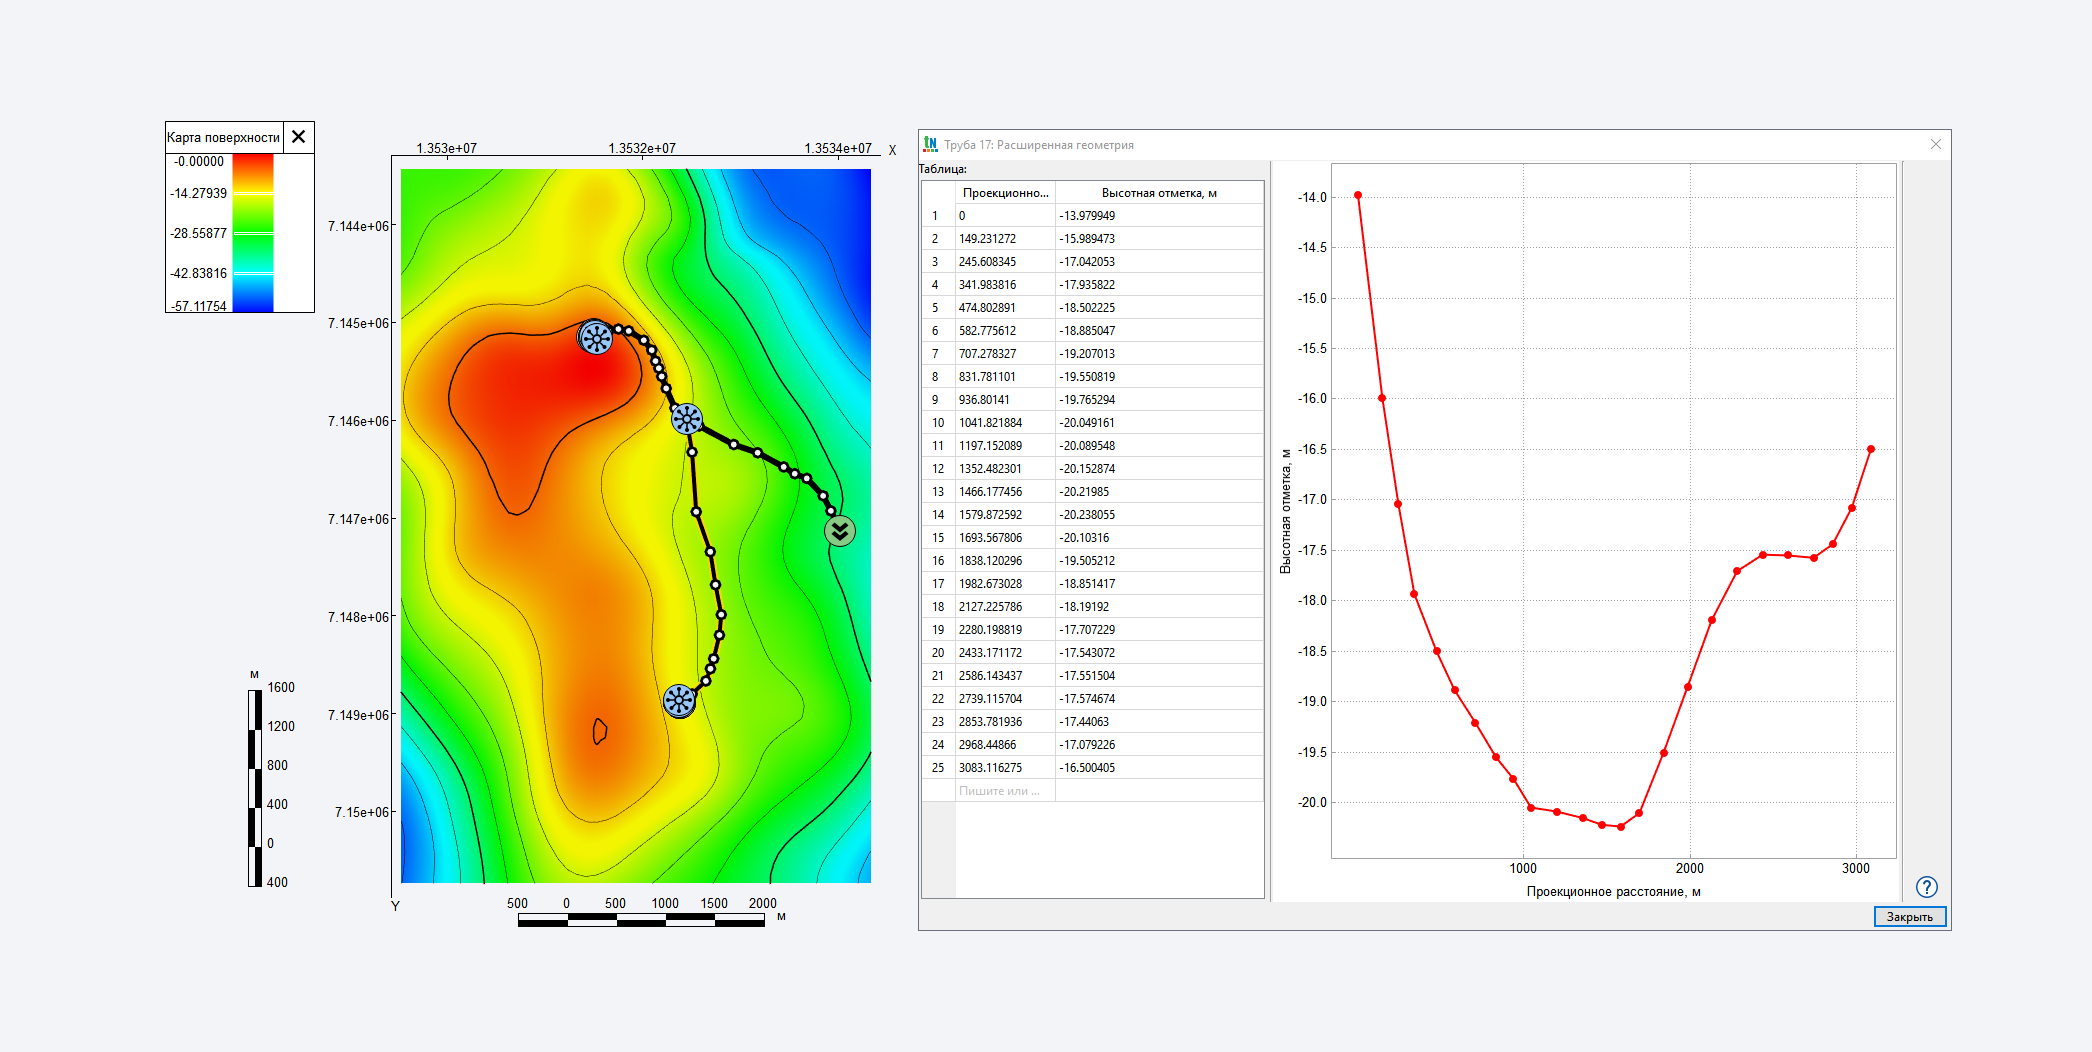Select table cell 1693.567806

pyautogui.click(x=1005, y=538)
